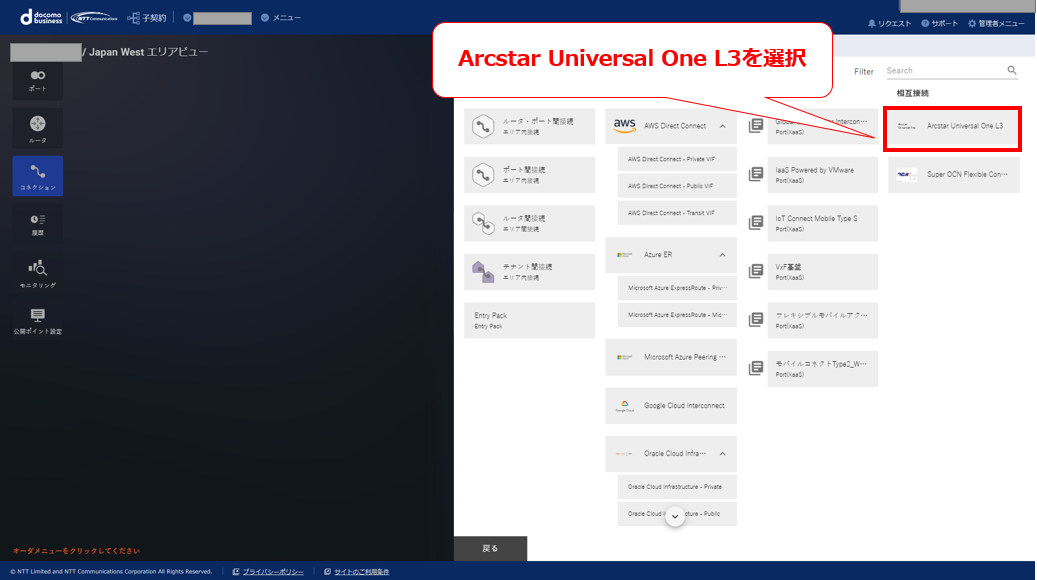Click the icon beside IoT Connect Mobile Type S

pyautogui.click(x=756, y=223)
